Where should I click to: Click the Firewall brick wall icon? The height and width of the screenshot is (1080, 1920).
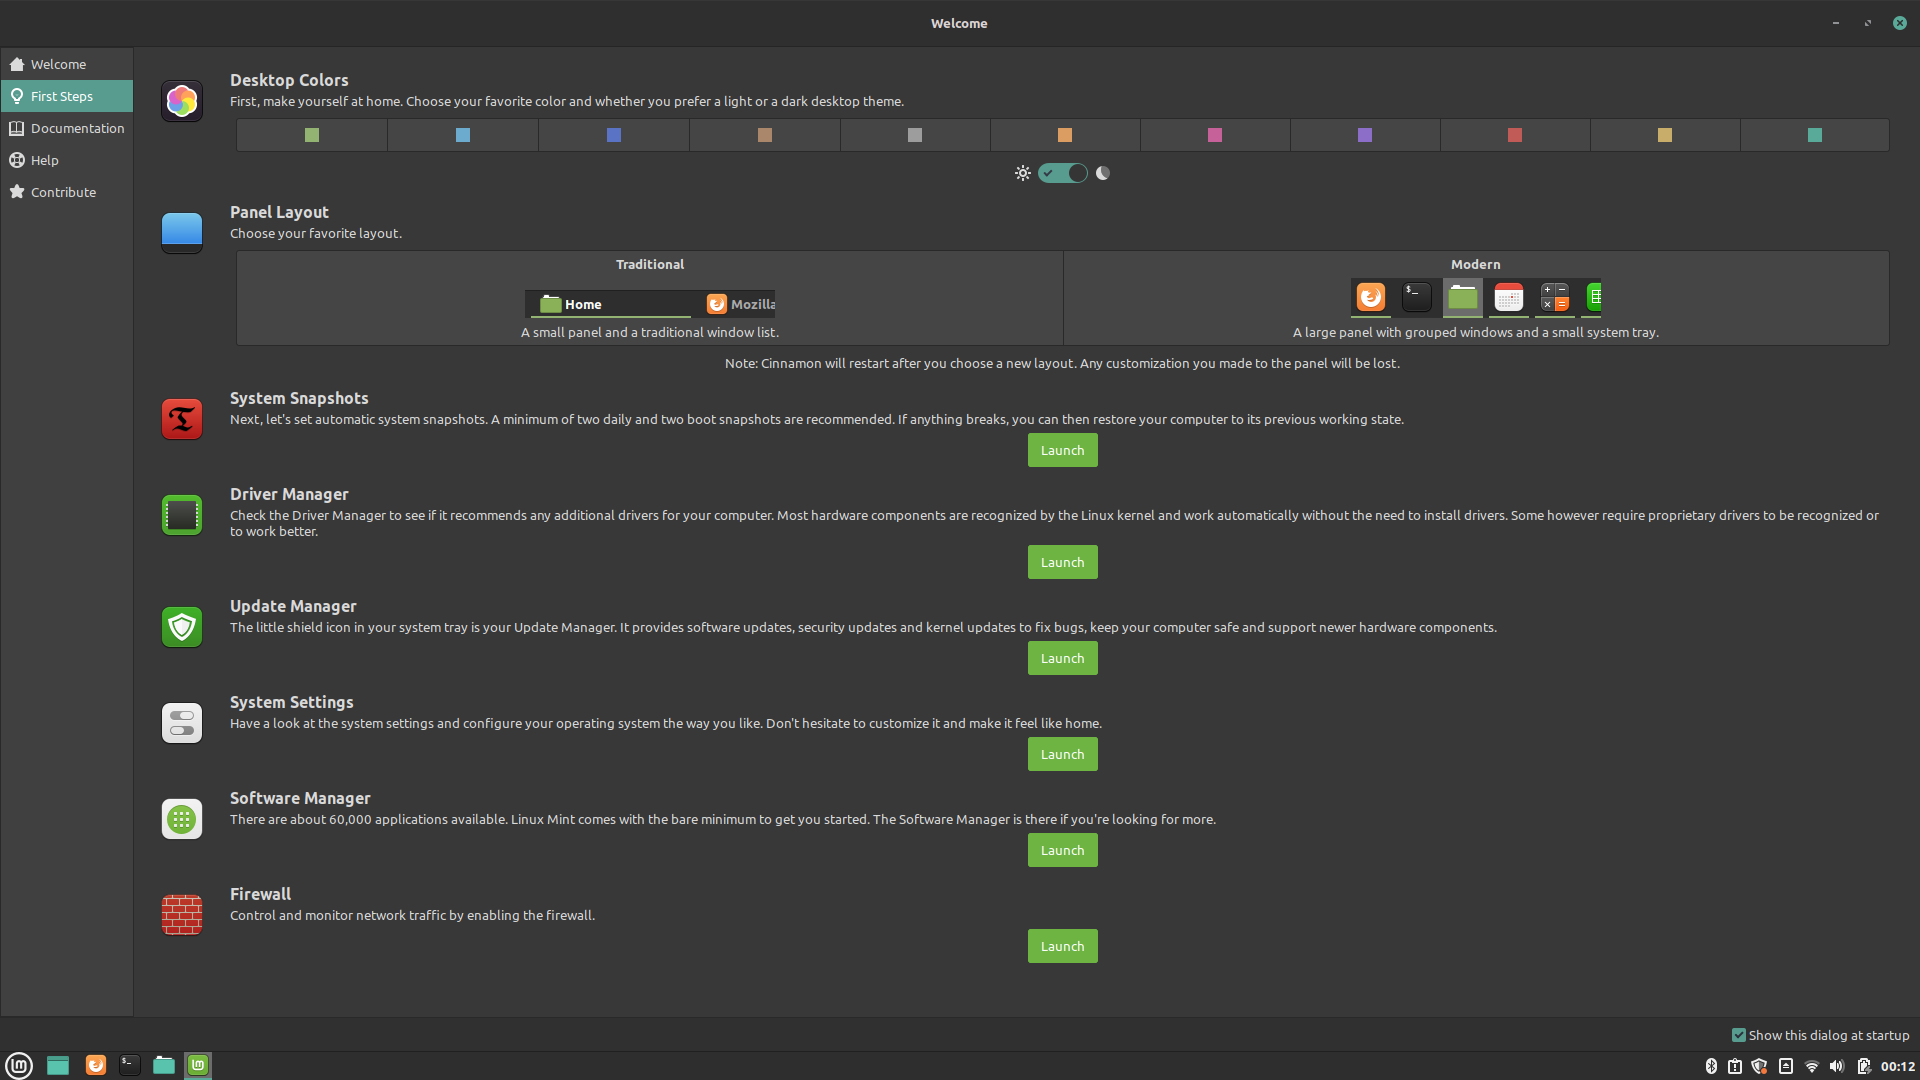(x=181, y=914)
